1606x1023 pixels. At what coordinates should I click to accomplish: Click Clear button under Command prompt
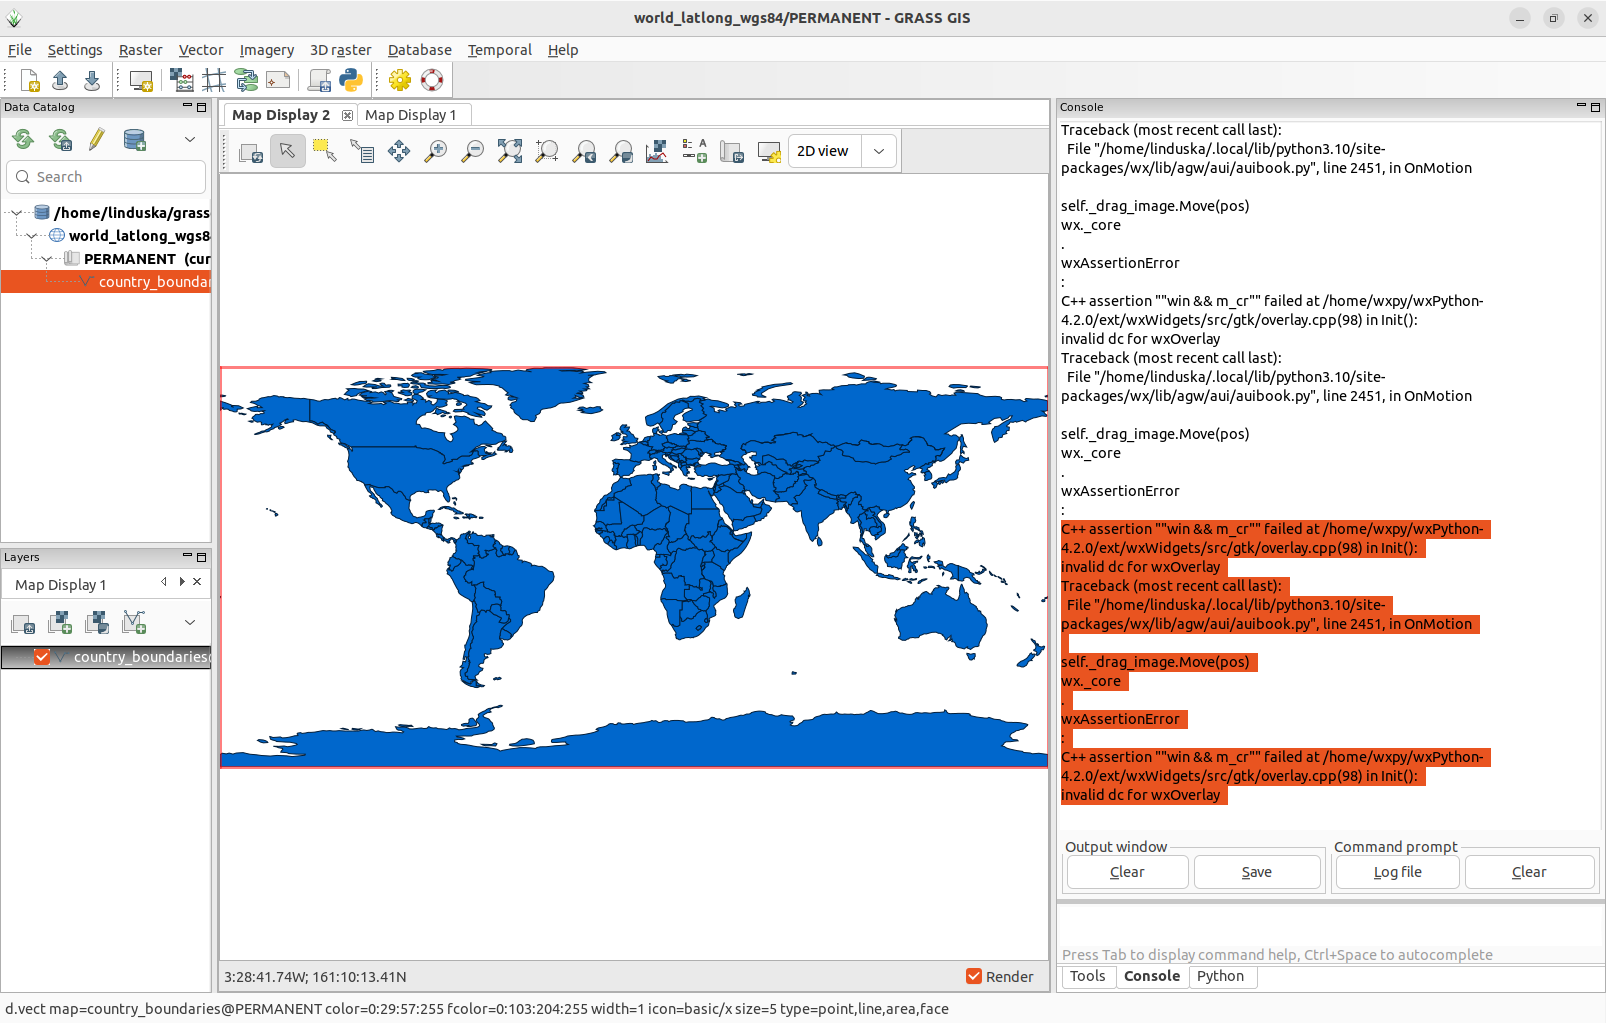click(1529, 872)
